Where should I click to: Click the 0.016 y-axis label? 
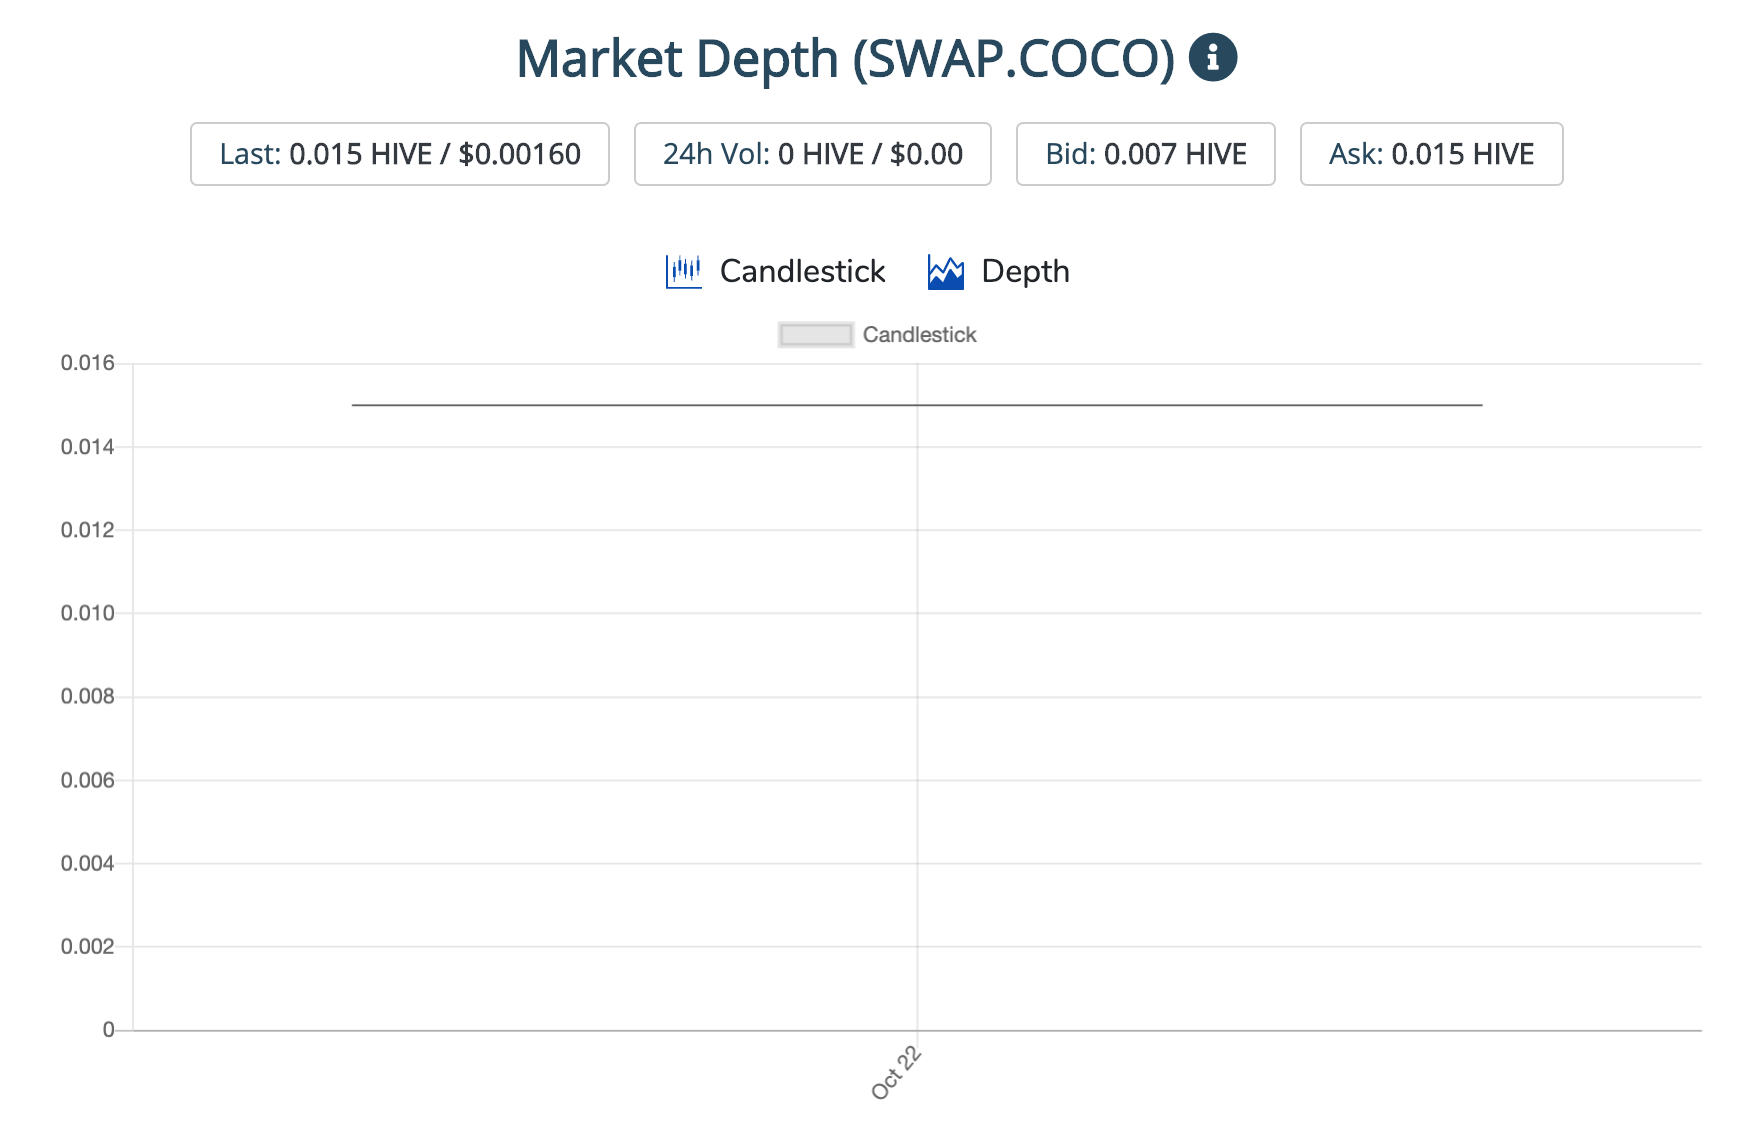click(88, 363)
